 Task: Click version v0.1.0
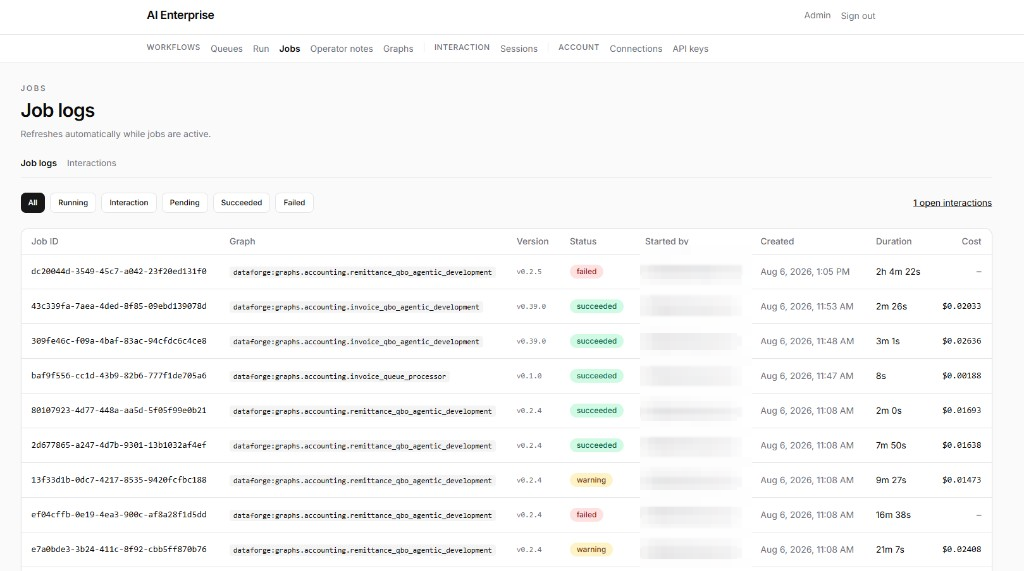[x=529, y=376]
